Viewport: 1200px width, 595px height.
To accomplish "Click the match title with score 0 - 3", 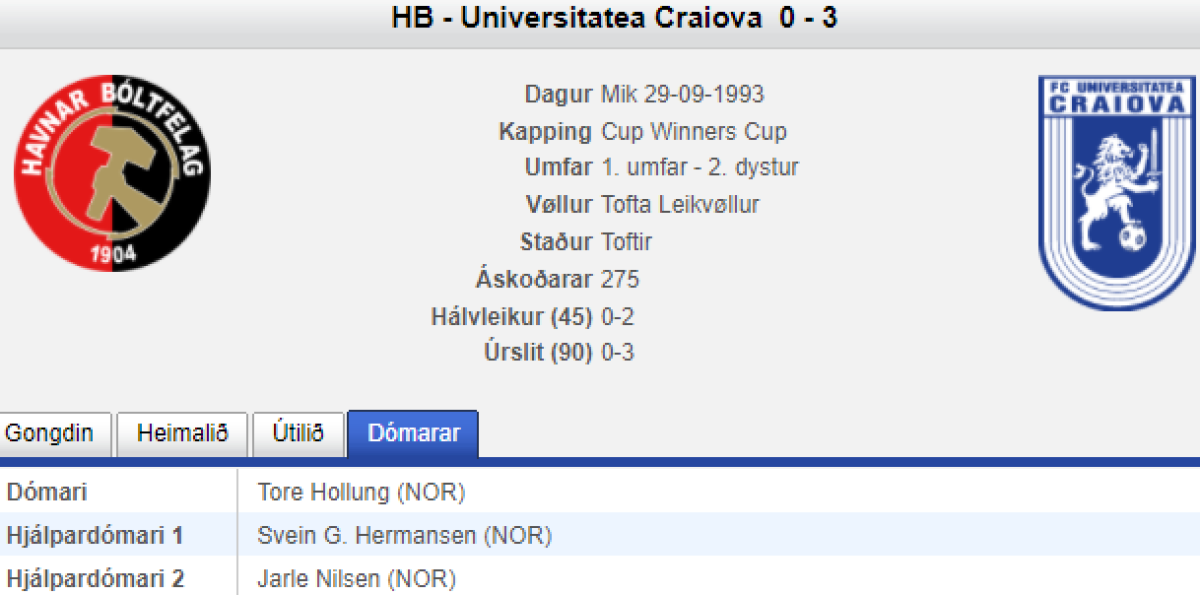I will [x=614, y=18].
